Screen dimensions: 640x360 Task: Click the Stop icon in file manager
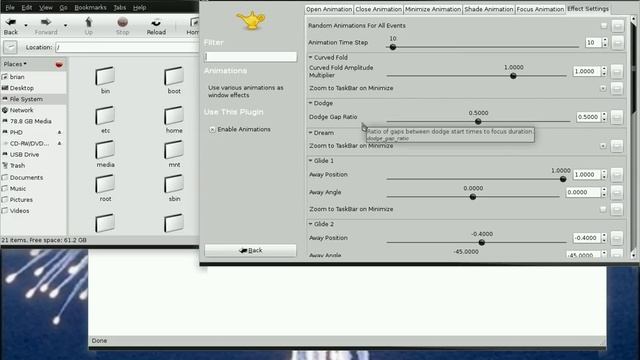click(x=122, y=22)
